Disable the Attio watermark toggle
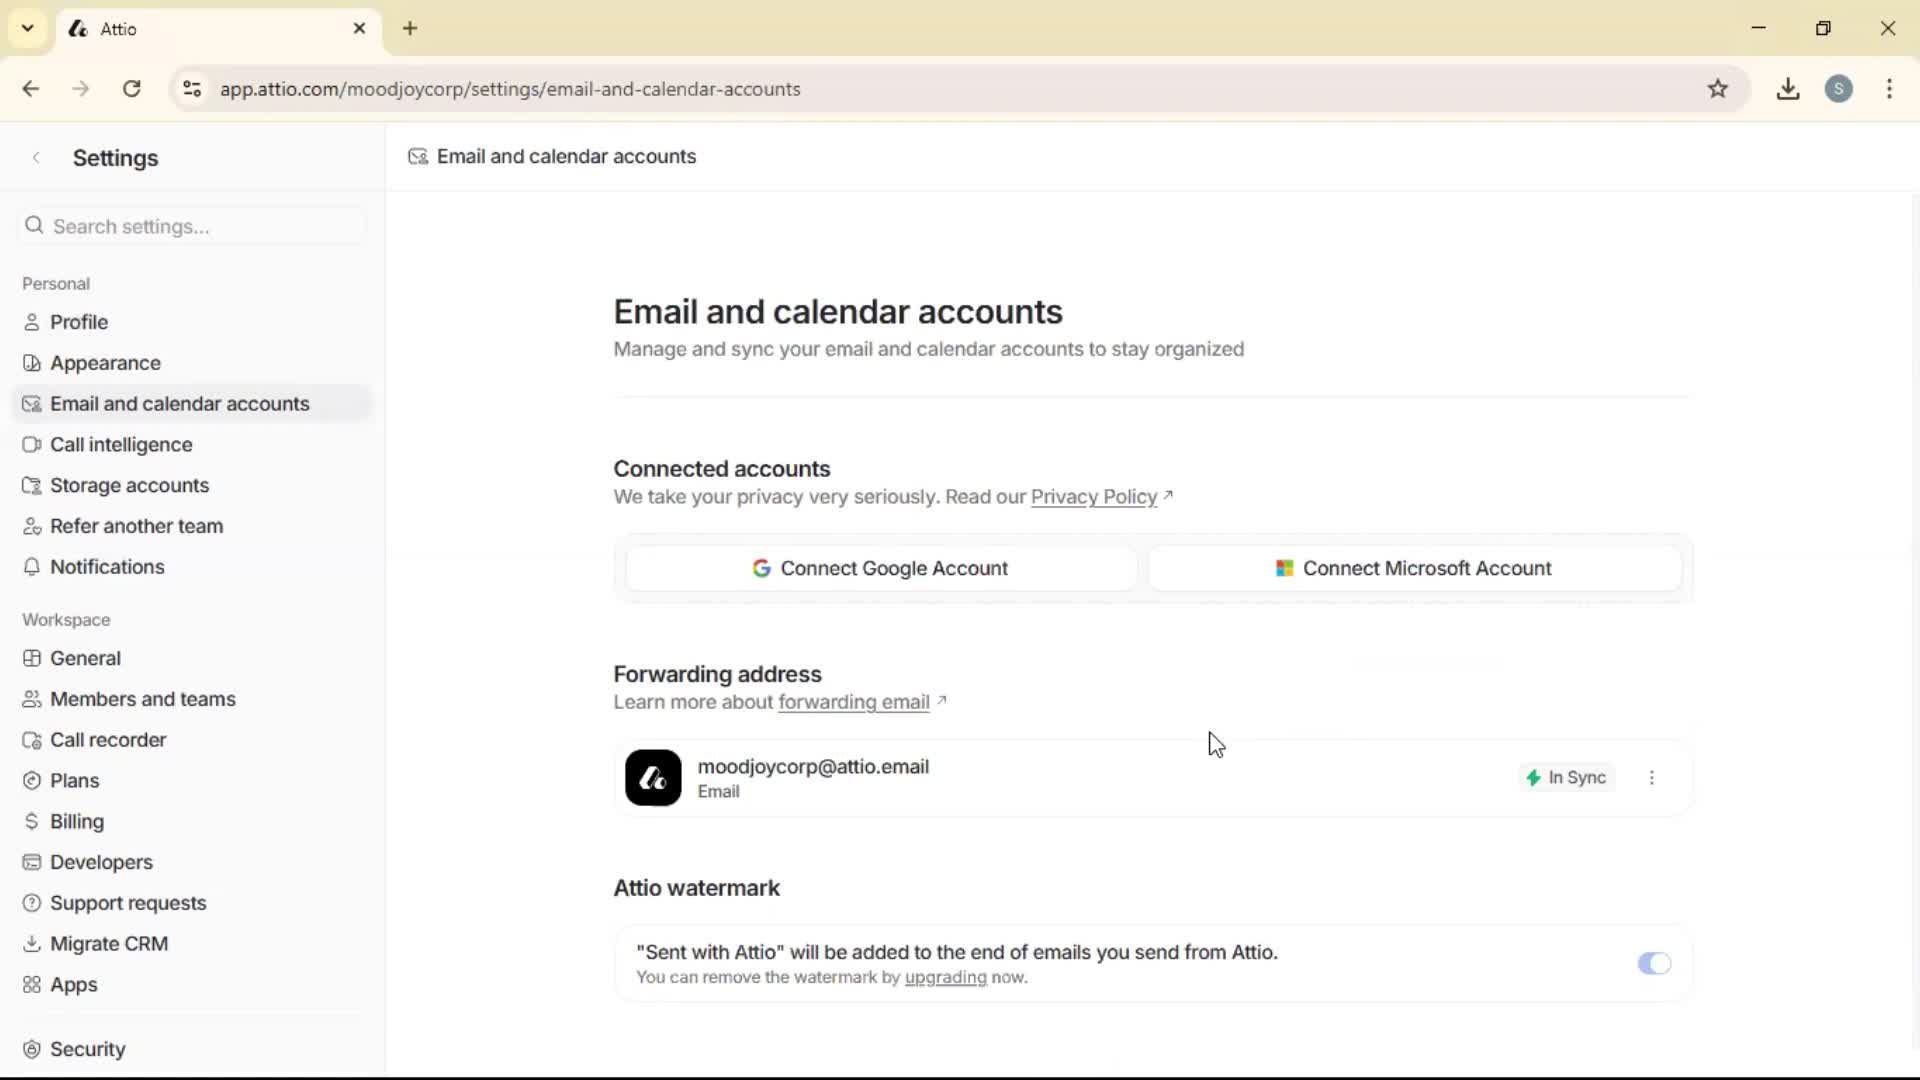 coord(1654,963)
